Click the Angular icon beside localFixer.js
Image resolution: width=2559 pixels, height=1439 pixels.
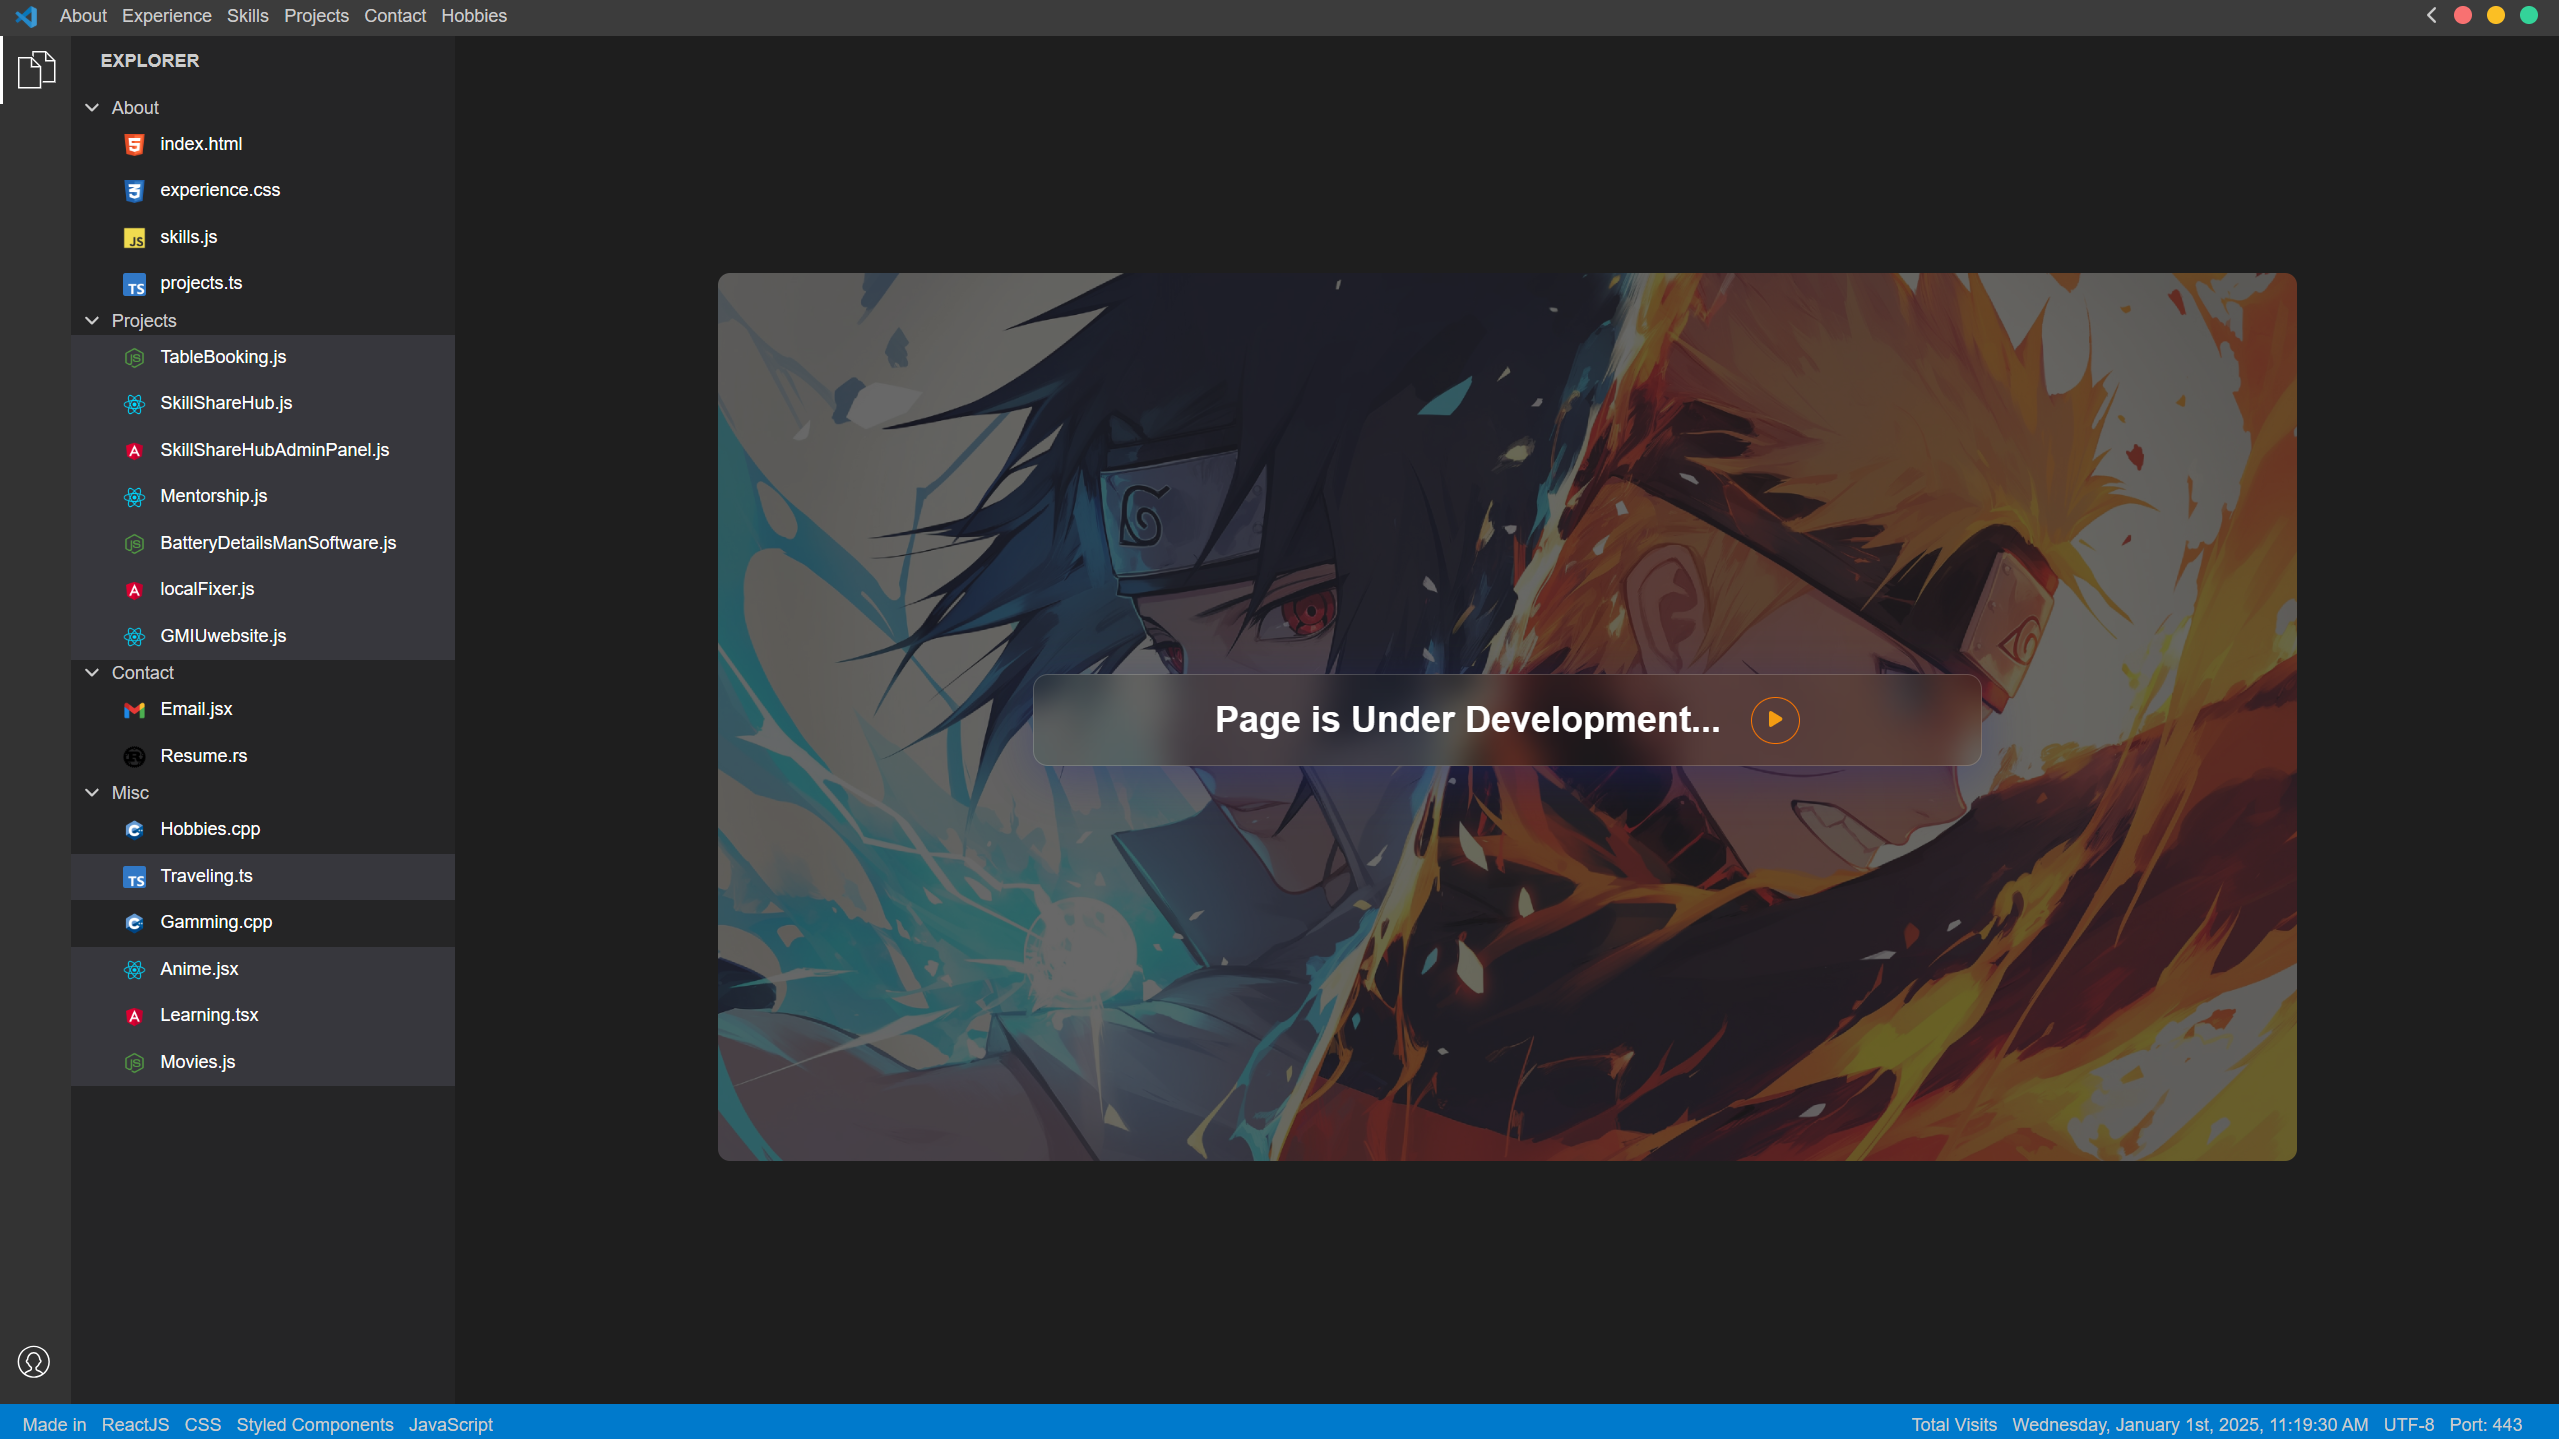click(x=134, y=590)
